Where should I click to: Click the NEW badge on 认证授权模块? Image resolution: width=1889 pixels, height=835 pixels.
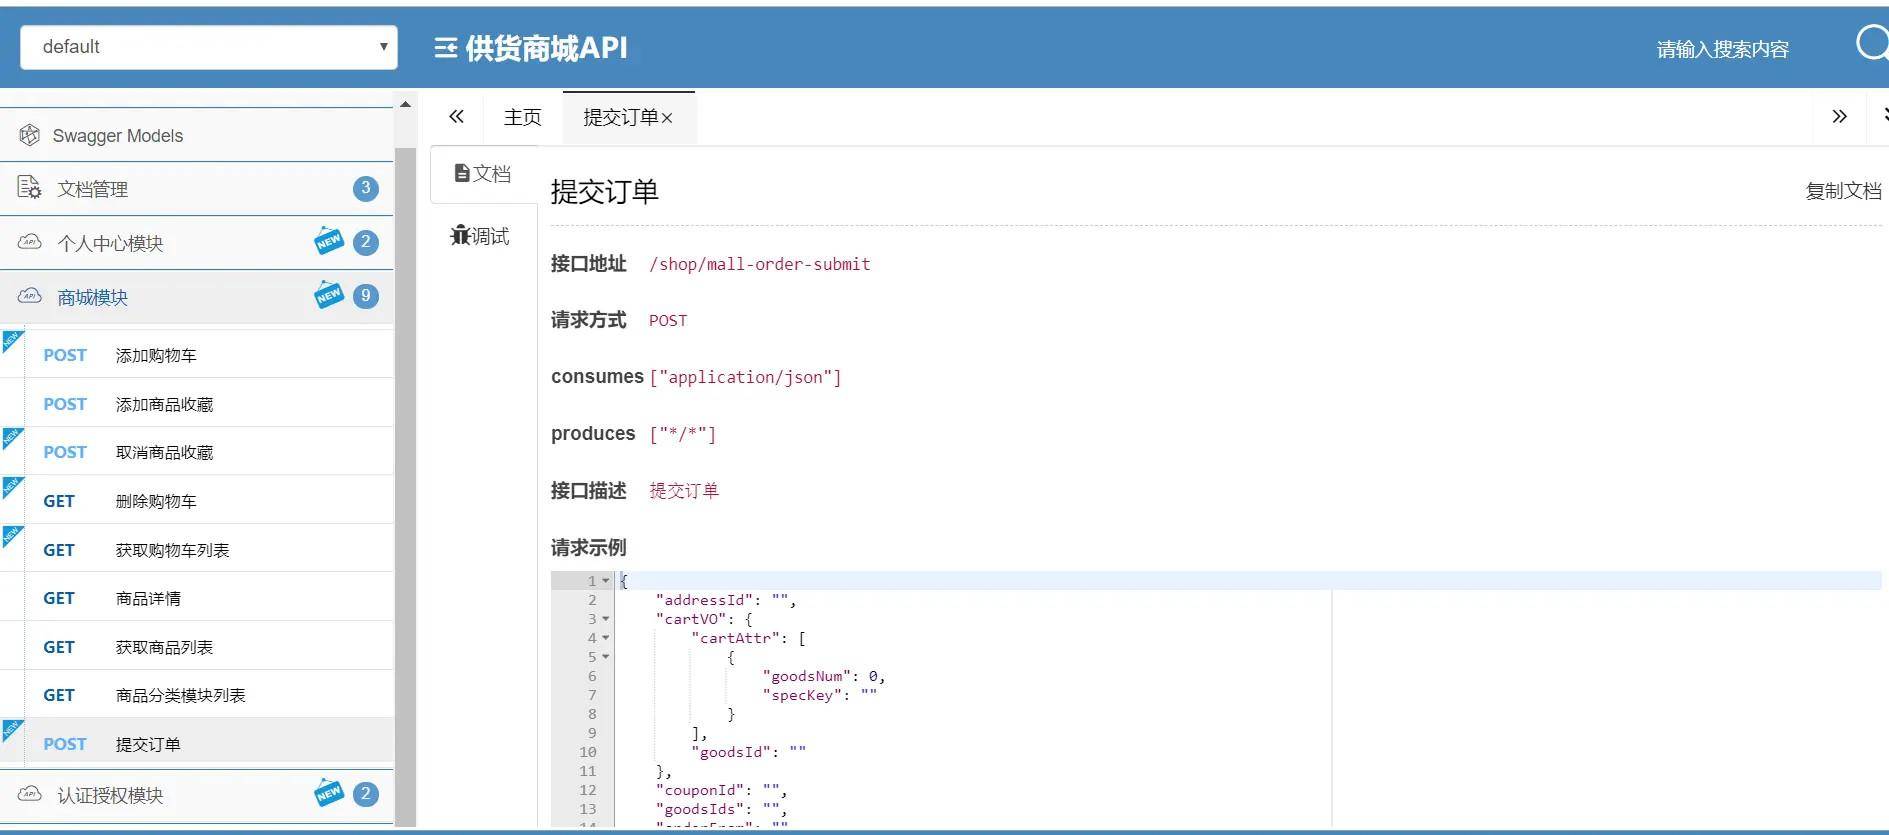click(x=329, y=793)
